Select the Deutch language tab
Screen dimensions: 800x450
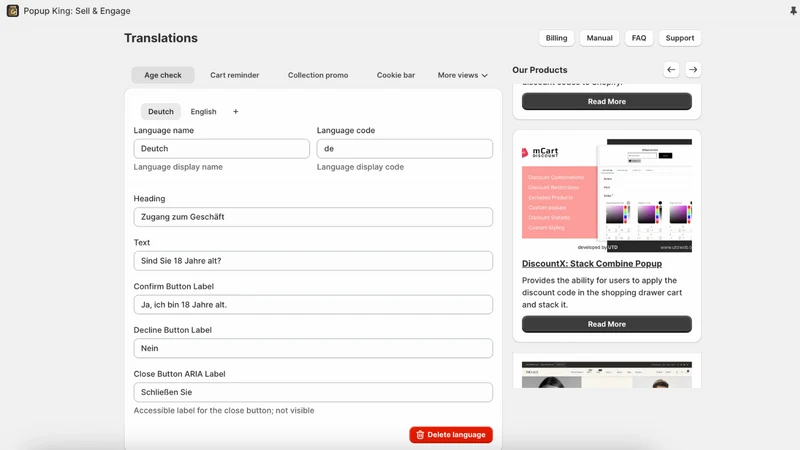pyautogui.click(x=161, y=112)
